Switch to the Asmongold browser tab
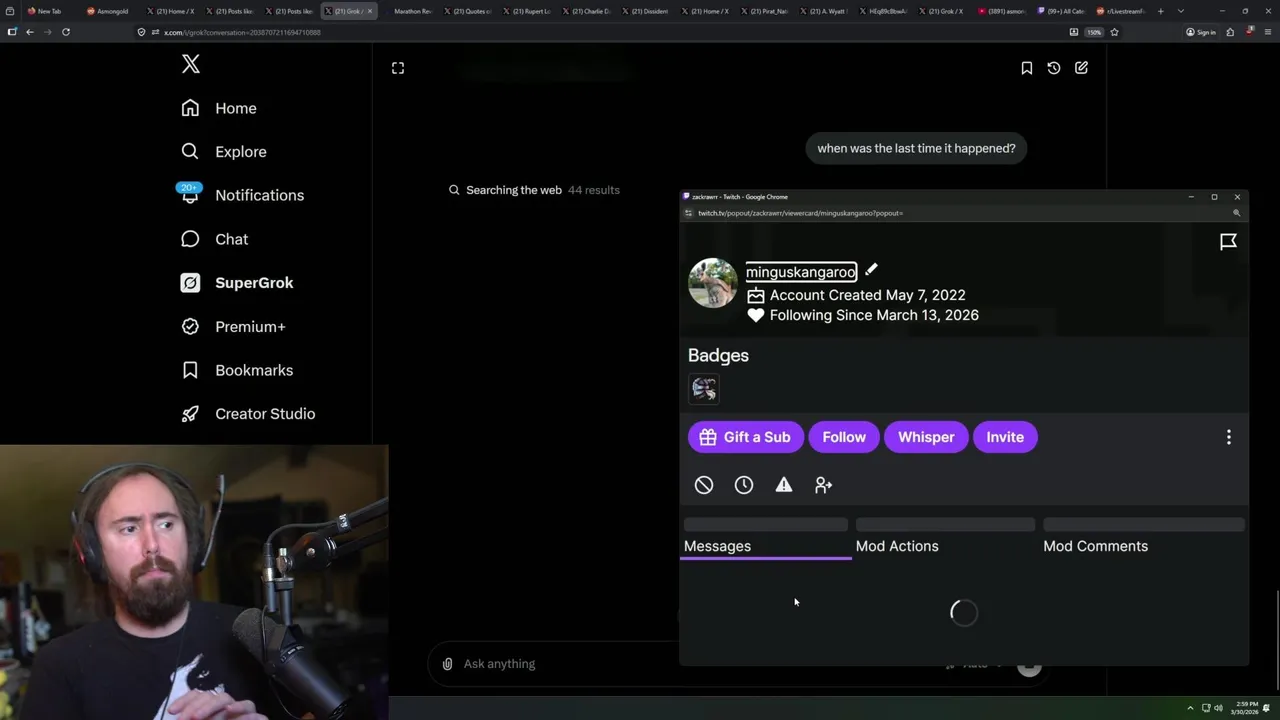 (x=107, y=11)
